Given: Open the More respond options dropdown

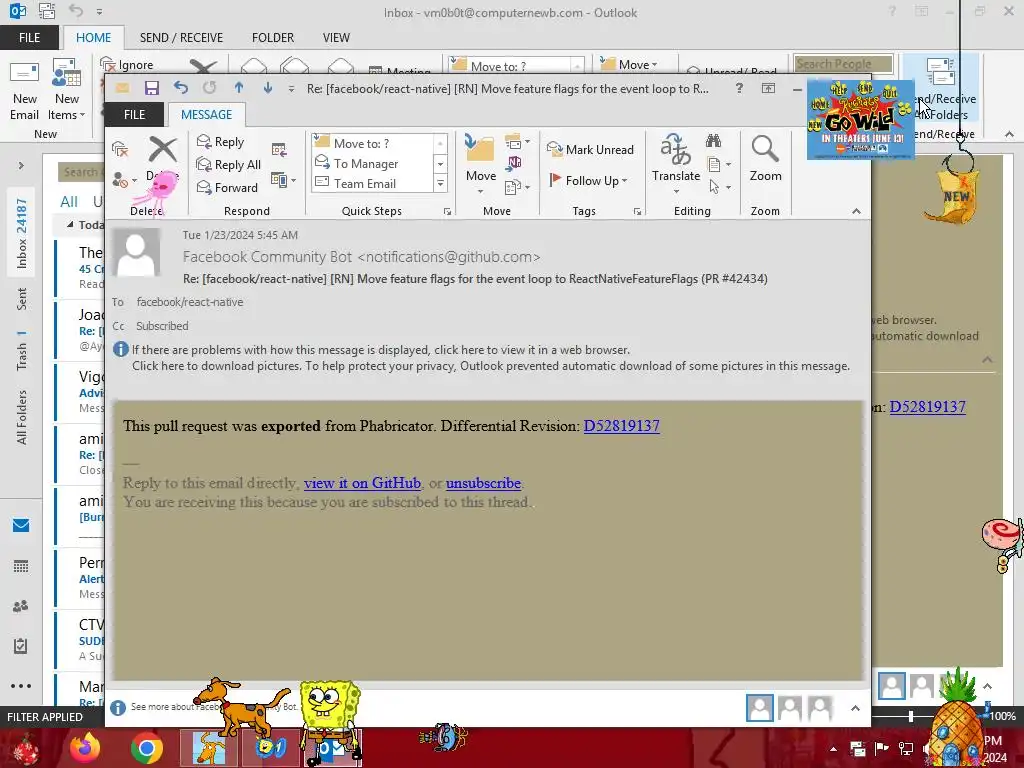Looking at the screenshot, I should [283, 180].
